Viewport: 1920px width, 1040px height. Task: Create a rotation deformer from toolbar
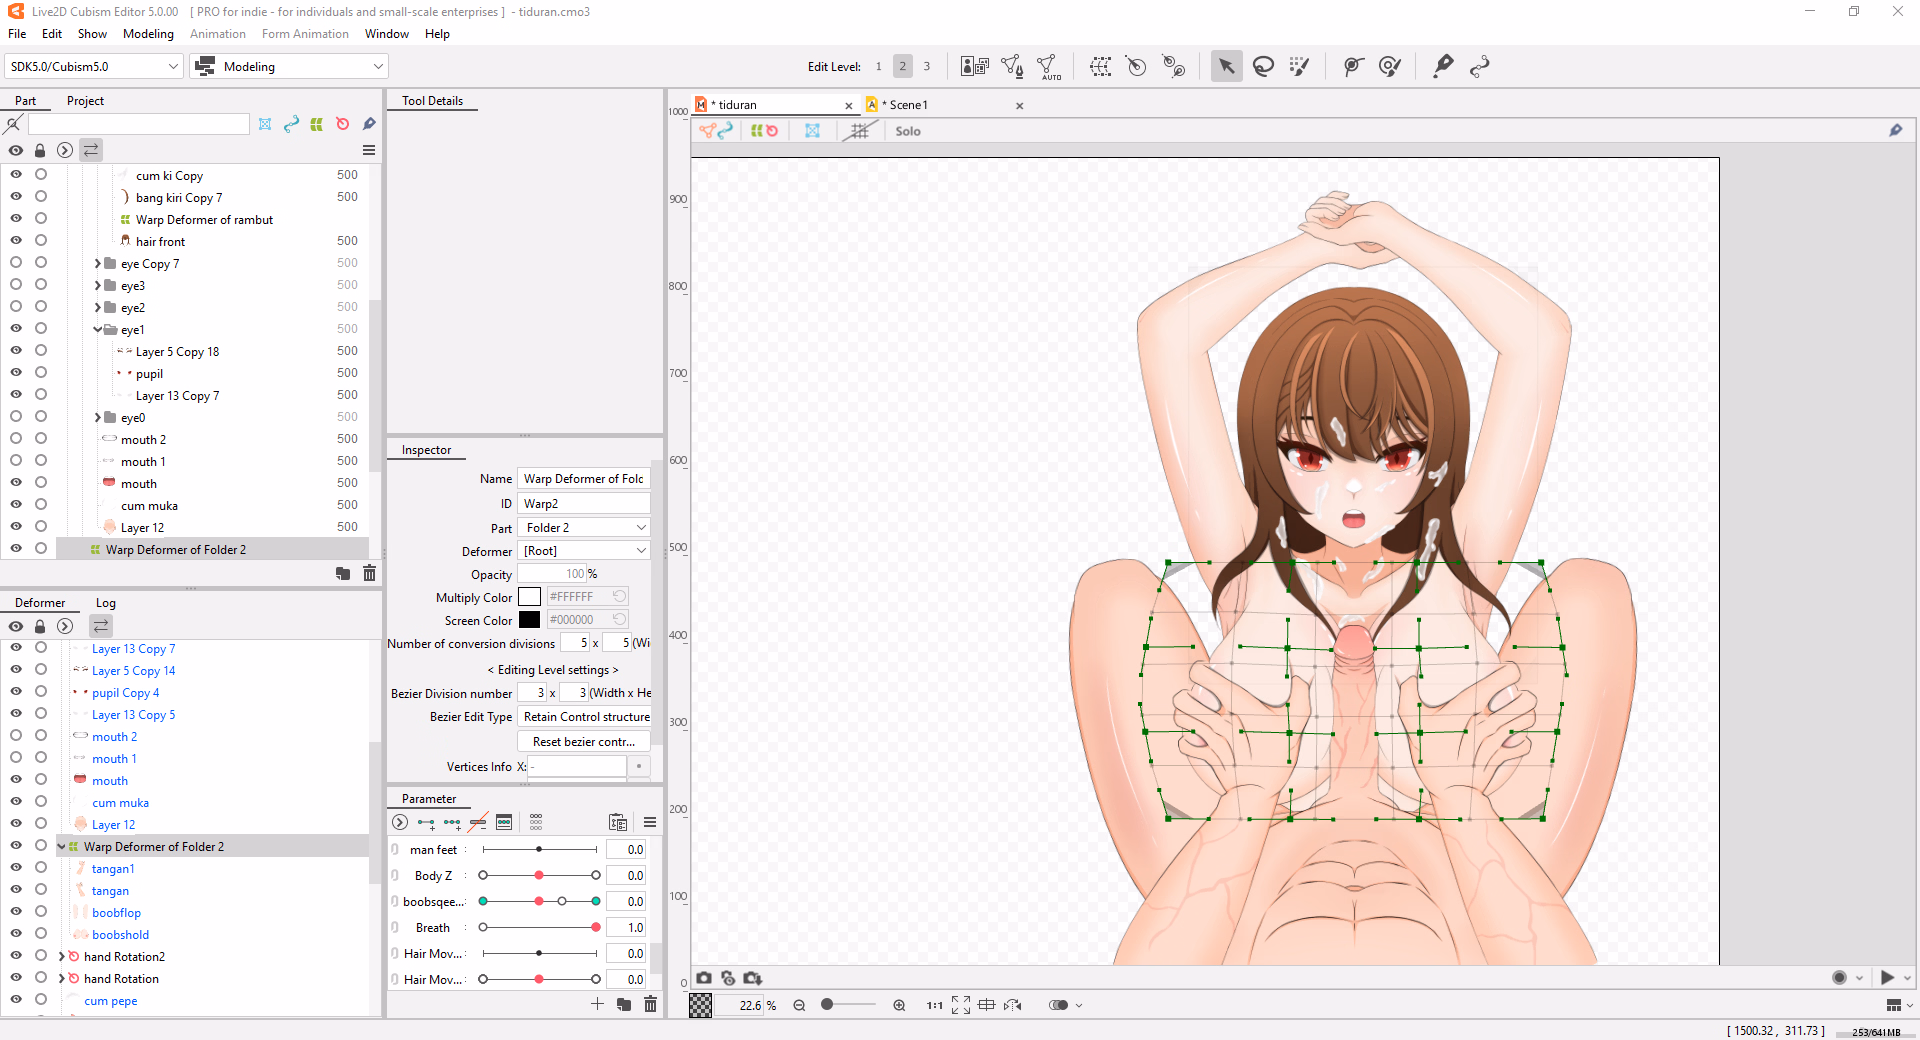coord(1136,67)
